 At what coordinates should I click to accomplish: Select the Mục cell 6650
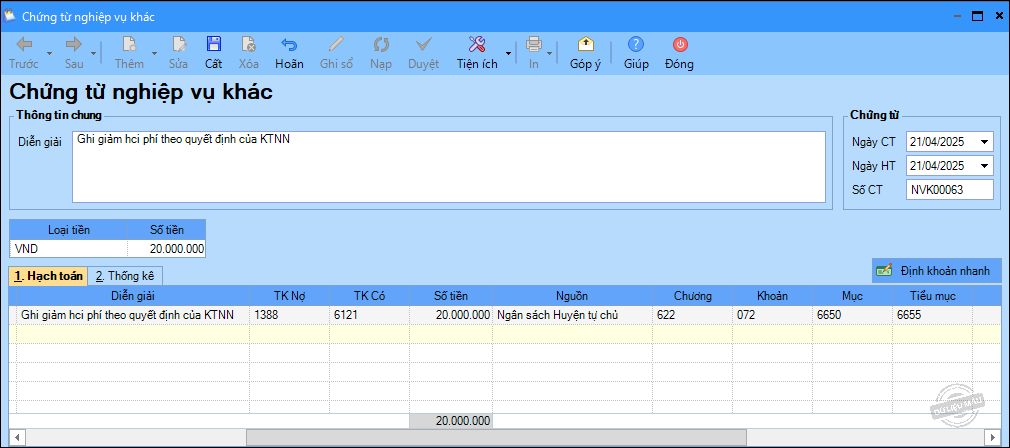click(x=852, y=315)
